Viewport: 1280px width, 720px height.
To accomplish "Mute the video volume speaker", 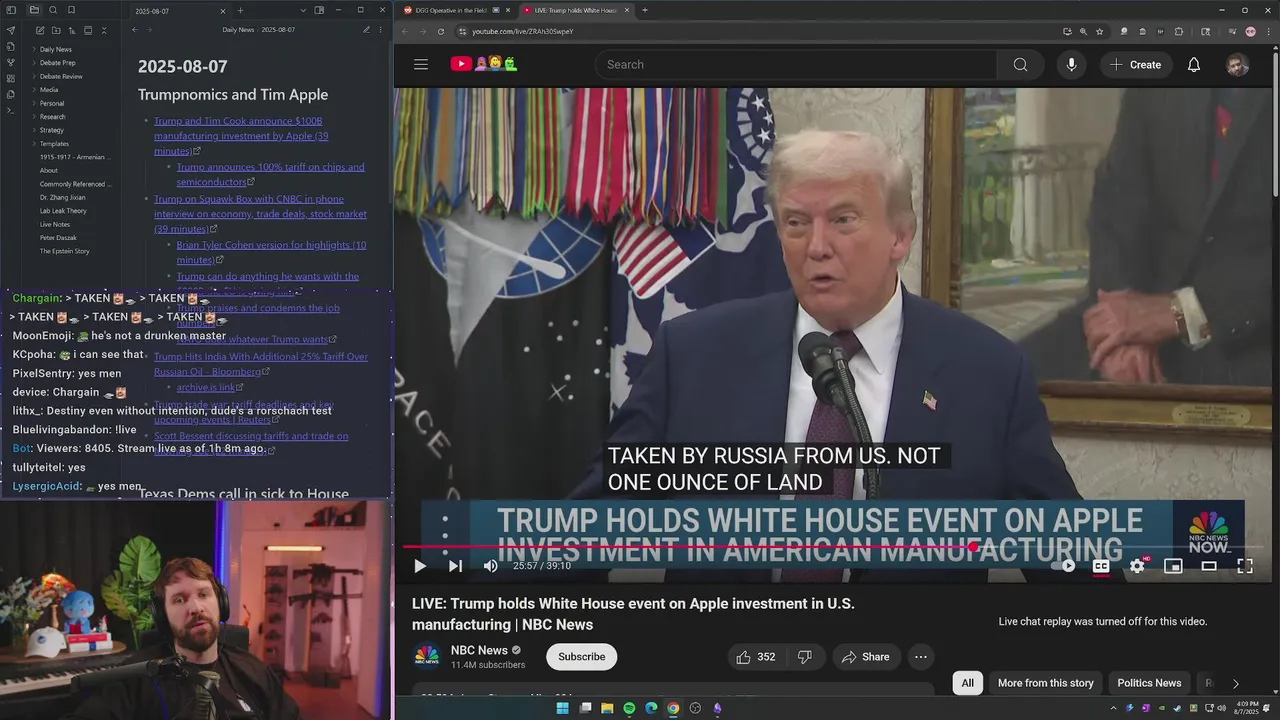I will pos(490,566).
